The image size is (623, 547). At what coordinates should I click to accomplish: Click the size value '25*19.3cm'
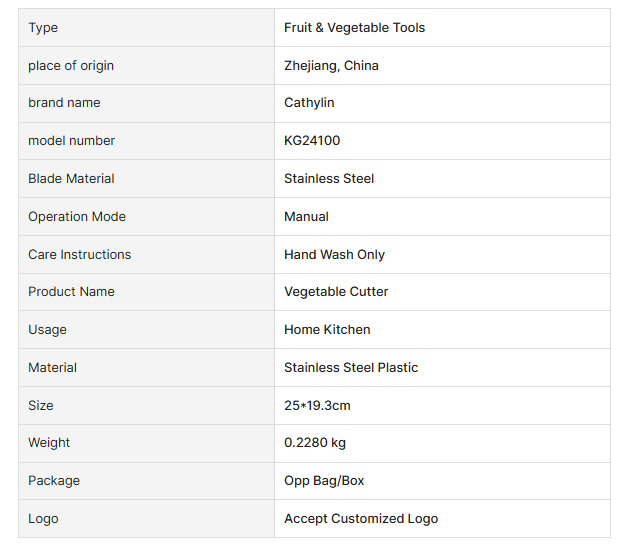point(317,406)
